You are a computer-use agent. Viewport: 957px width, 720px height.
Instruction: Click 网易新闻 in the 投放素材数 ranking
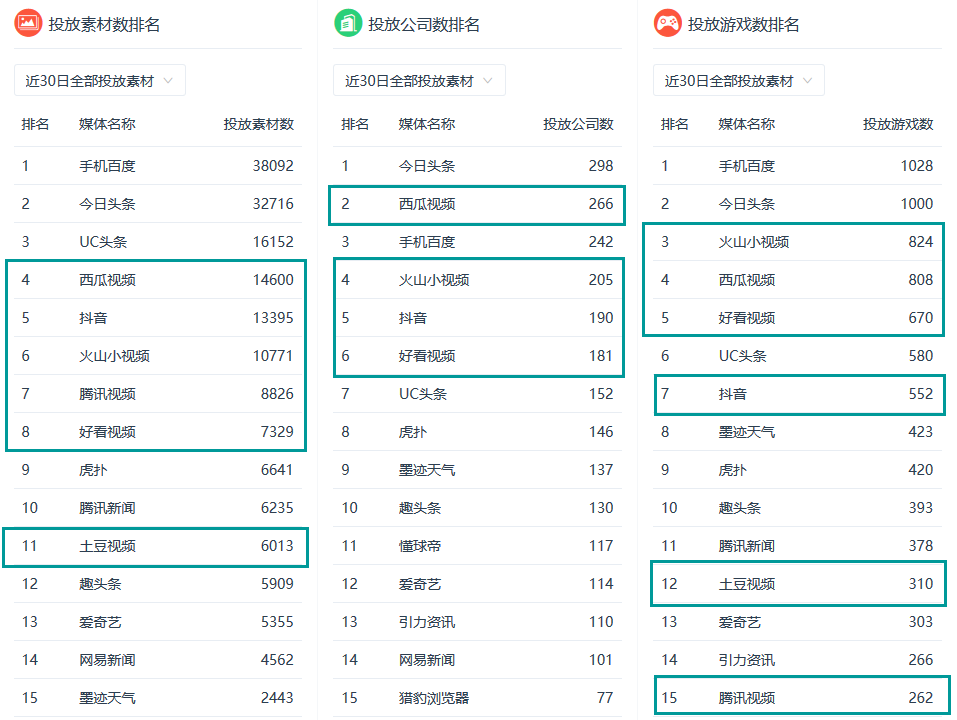tap(107, 660)
